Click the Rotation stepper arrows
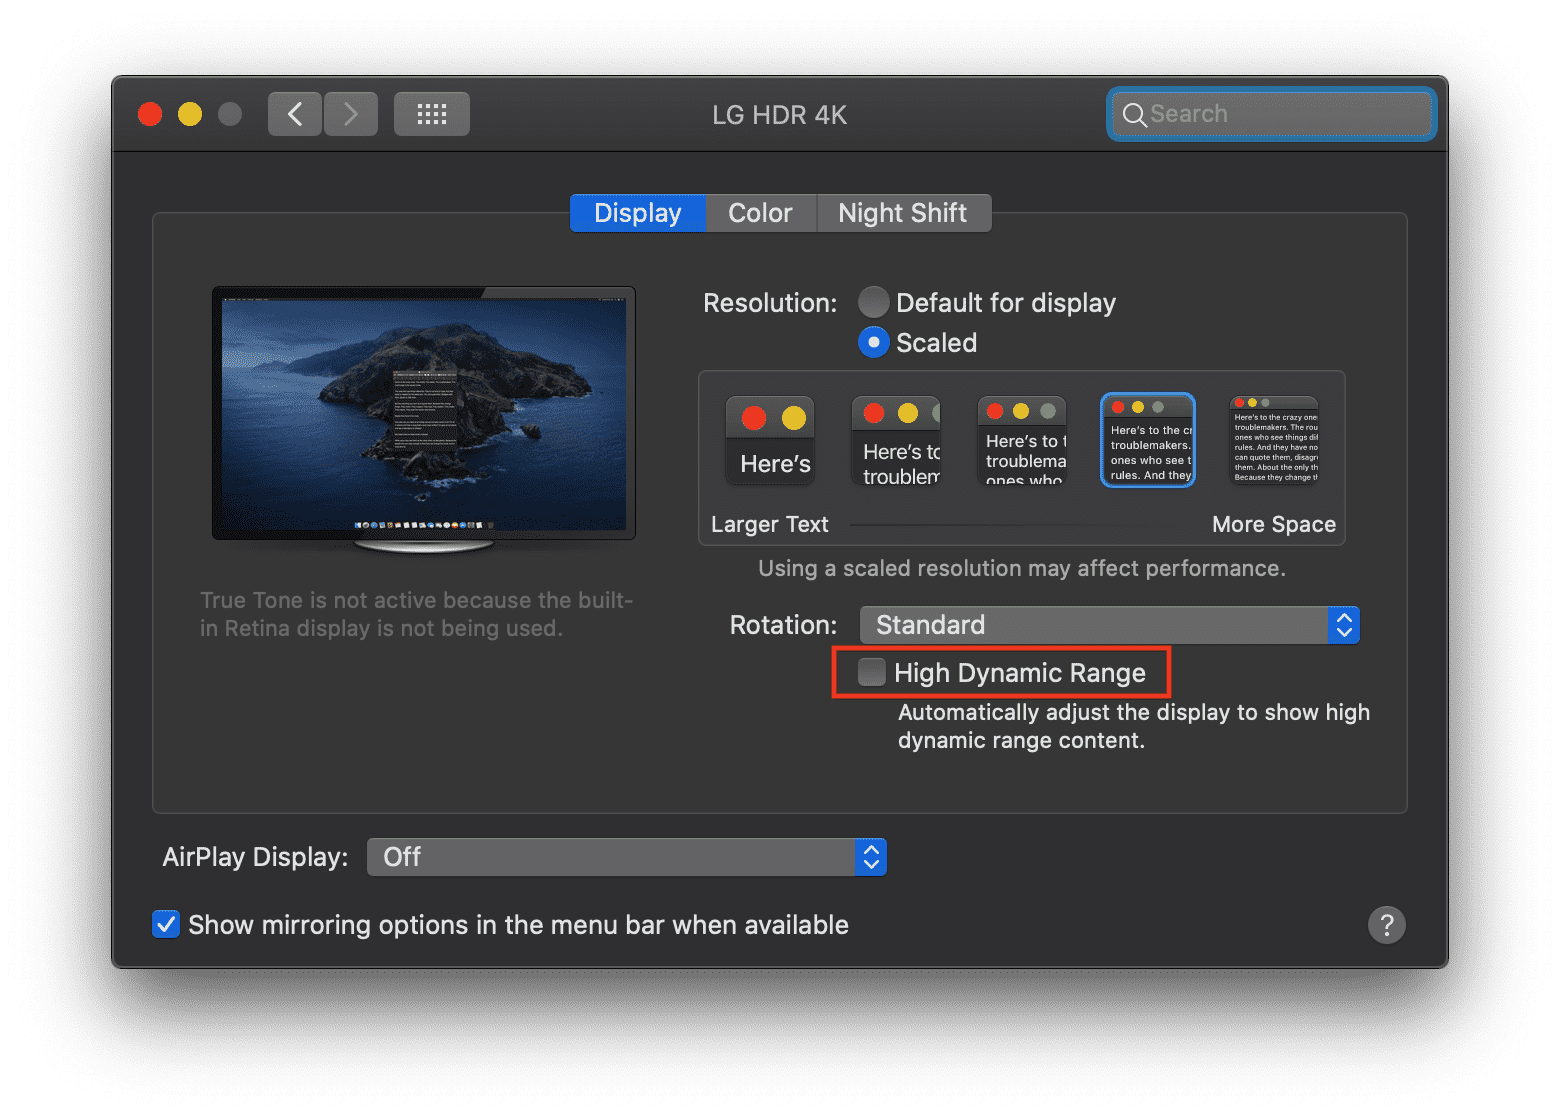1560x1116 pixels. (x=1345, y=625)
